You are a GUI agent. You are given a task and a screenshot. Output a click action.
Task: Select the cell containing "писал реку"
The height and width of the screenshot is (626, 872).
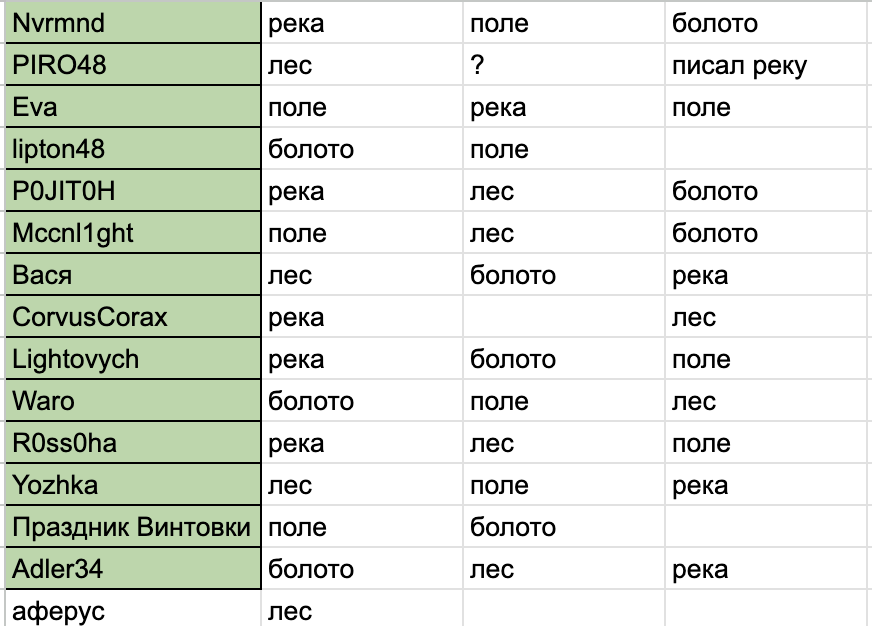click(x=768, y=65)
